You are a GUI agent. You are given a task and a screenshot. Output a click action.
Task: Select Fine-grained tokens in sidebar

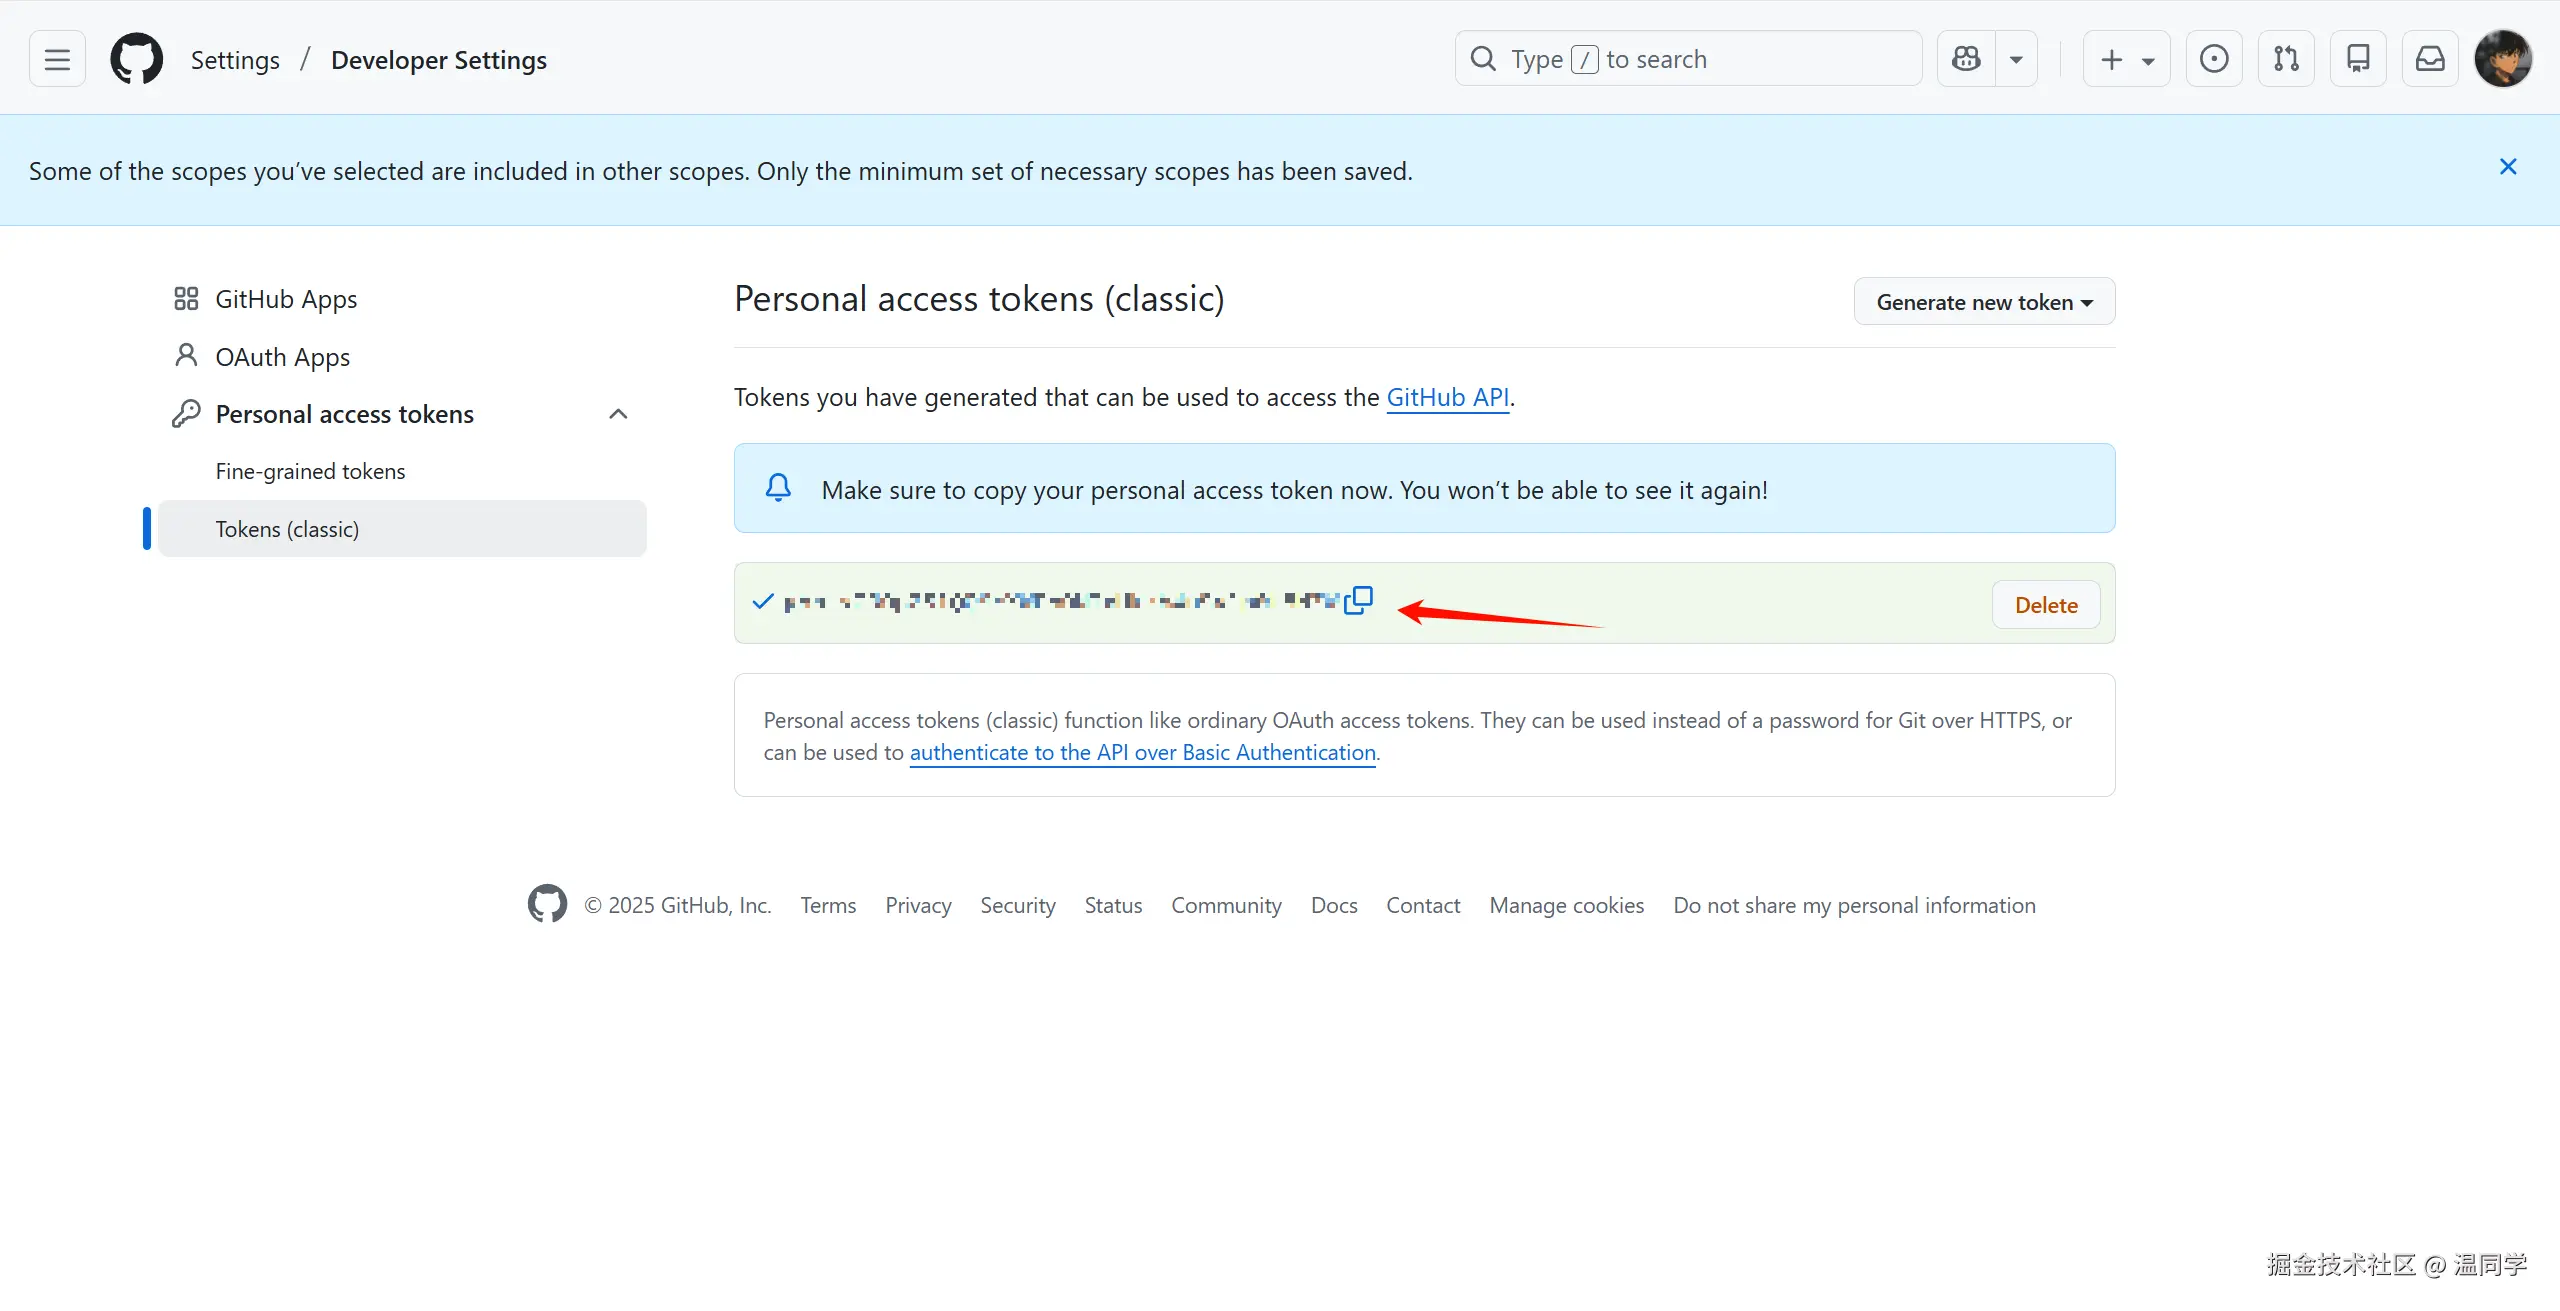pos(310,471)
